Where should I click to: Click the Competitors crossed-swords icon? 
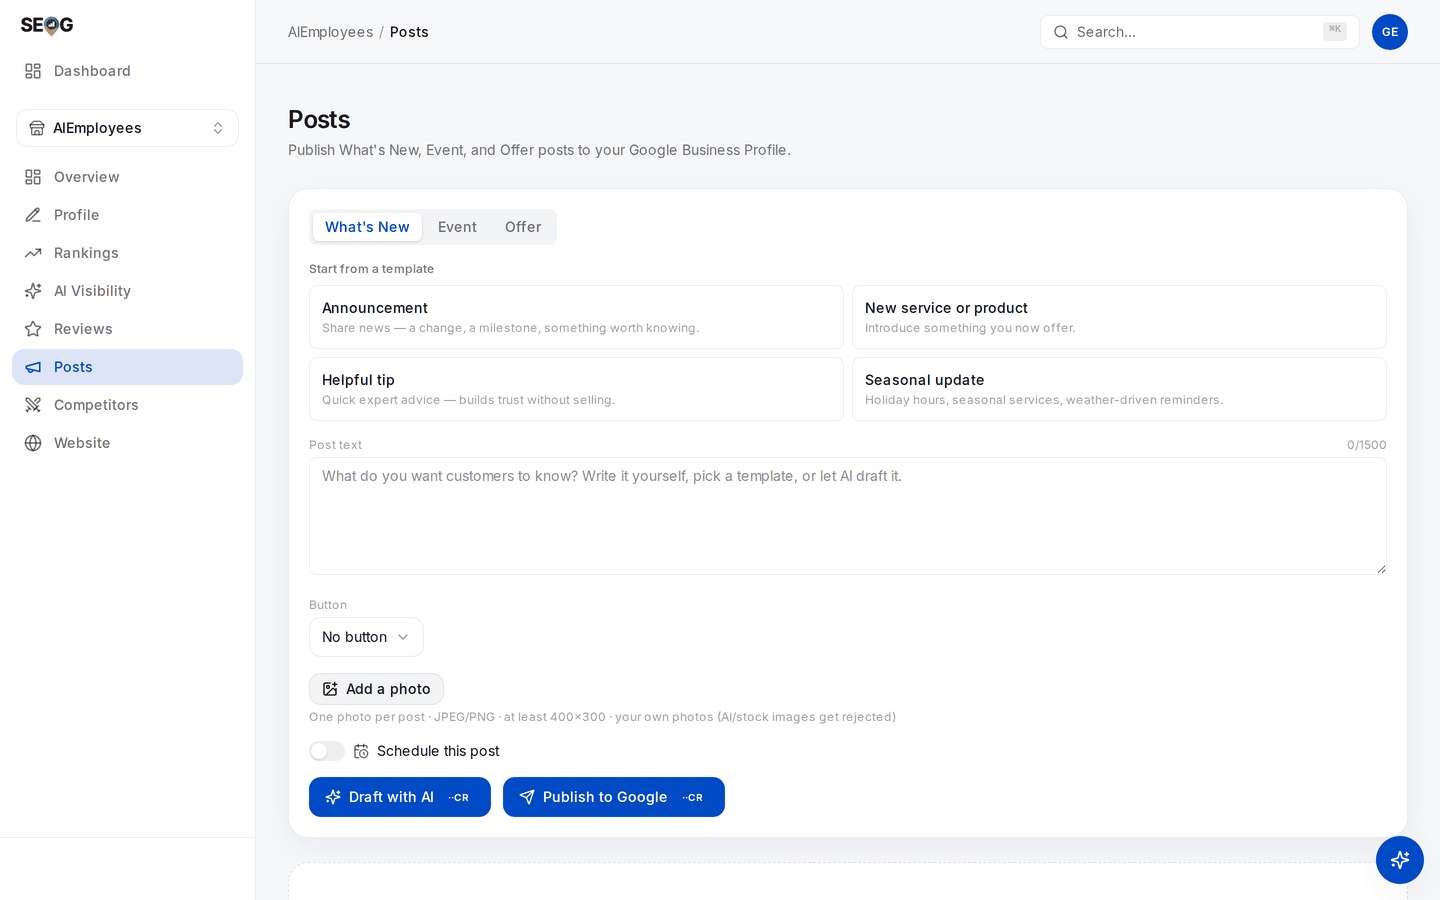coord(33,405)
